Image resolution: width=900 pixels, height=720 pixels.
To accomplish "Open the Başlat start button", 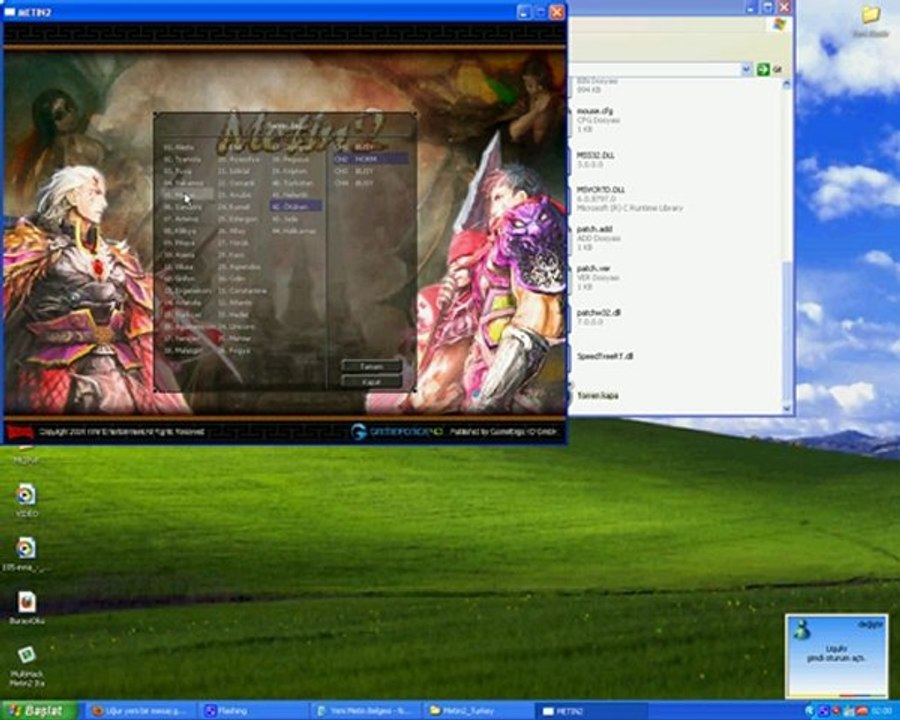I will [38, 711].
